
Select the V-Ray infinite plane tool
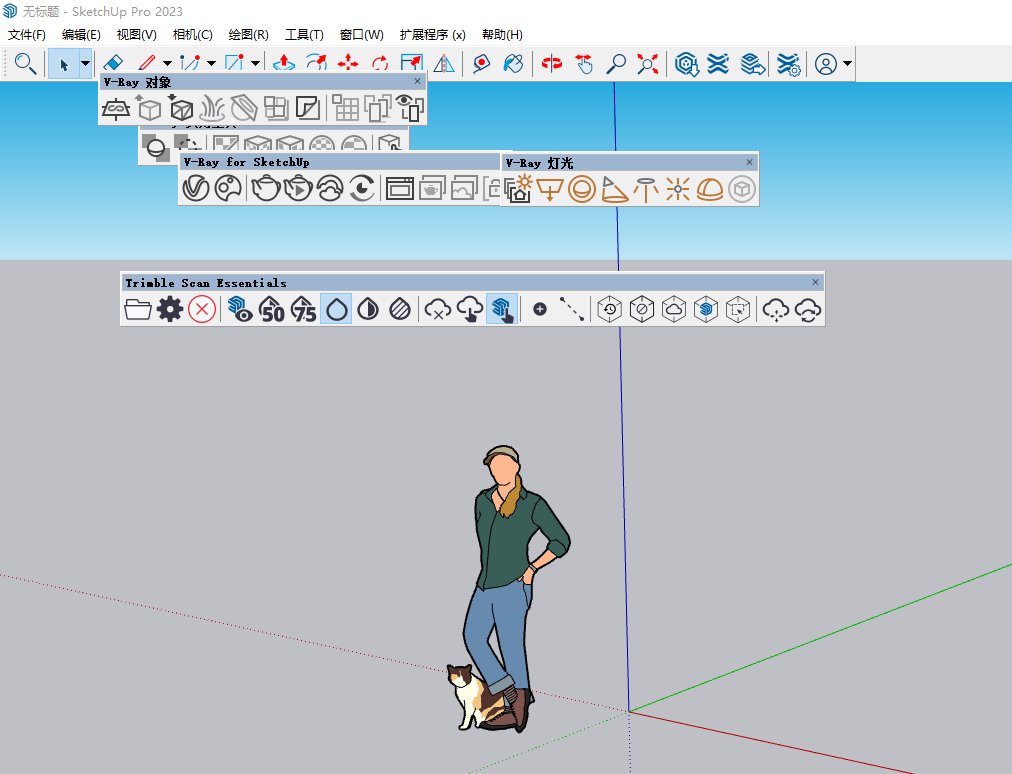[115, 110]
